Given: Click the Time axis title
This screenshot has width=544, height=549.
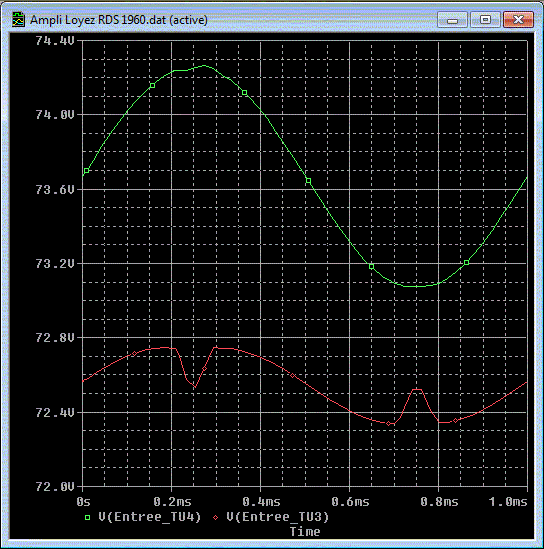Looking at the screenshot, I should 305,532.
